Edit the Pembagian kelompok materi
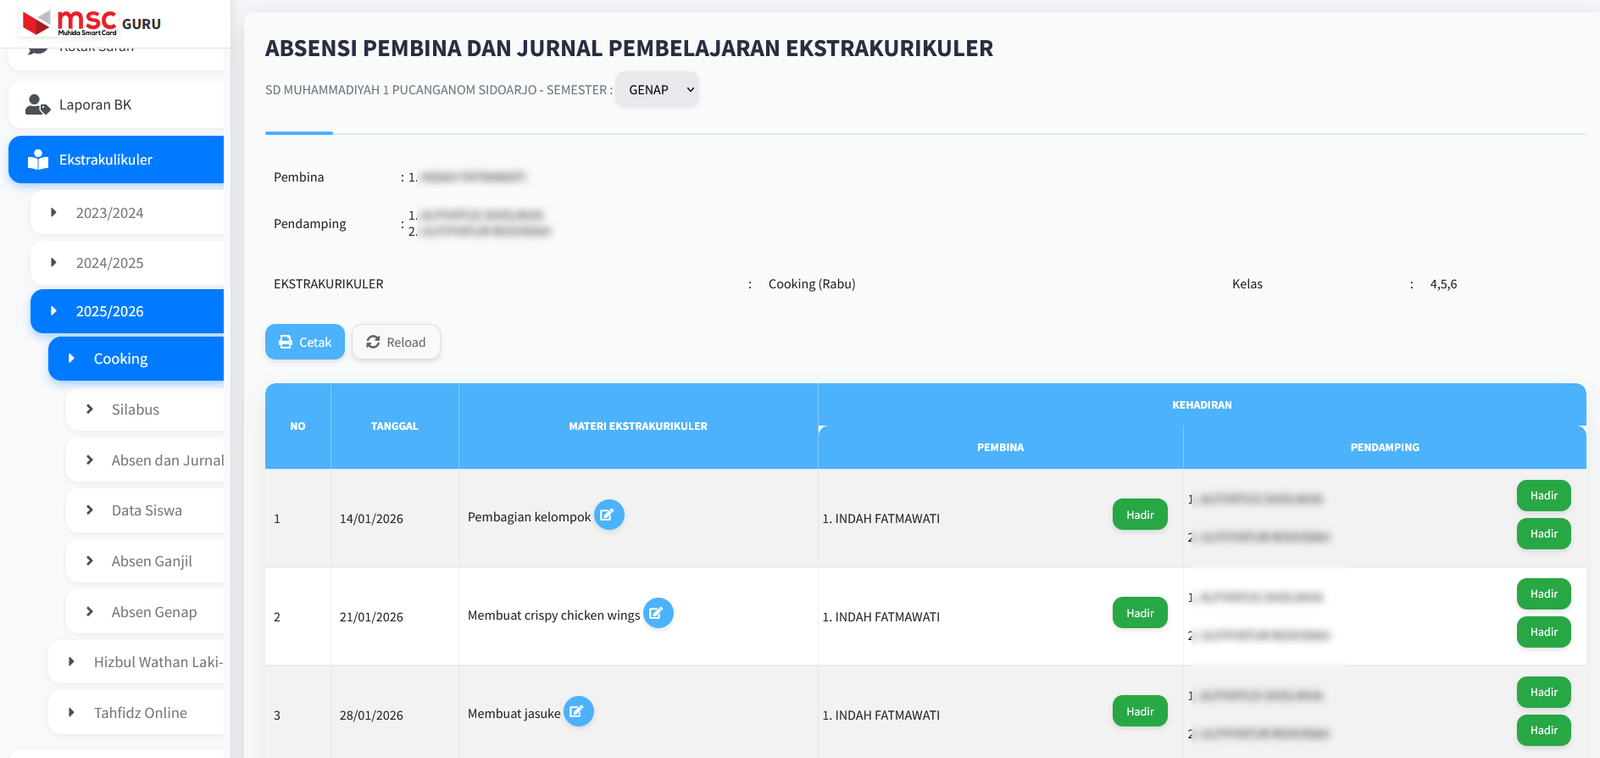 pyautogui.click(x=609, y=515)
